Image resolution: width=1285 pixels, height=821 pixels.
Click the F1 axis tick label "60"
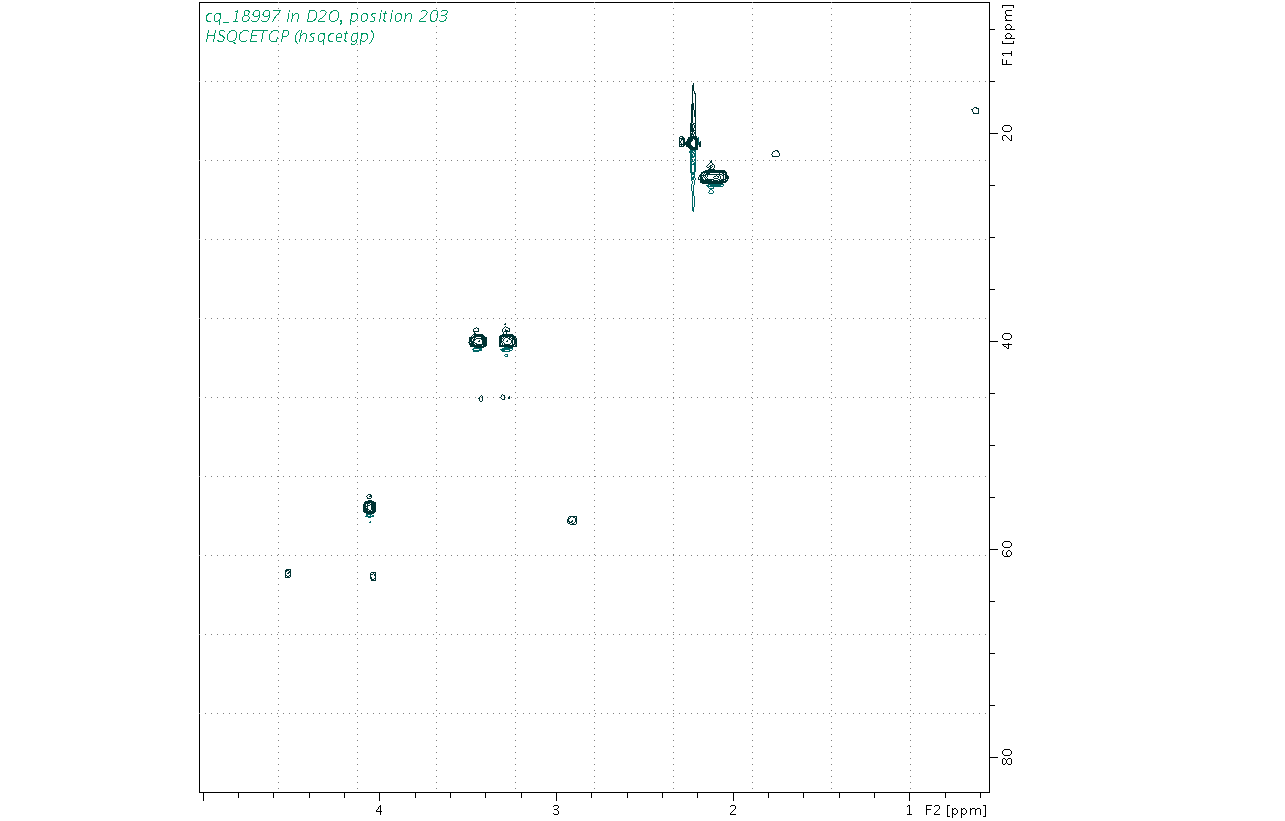coord(1008,550)
